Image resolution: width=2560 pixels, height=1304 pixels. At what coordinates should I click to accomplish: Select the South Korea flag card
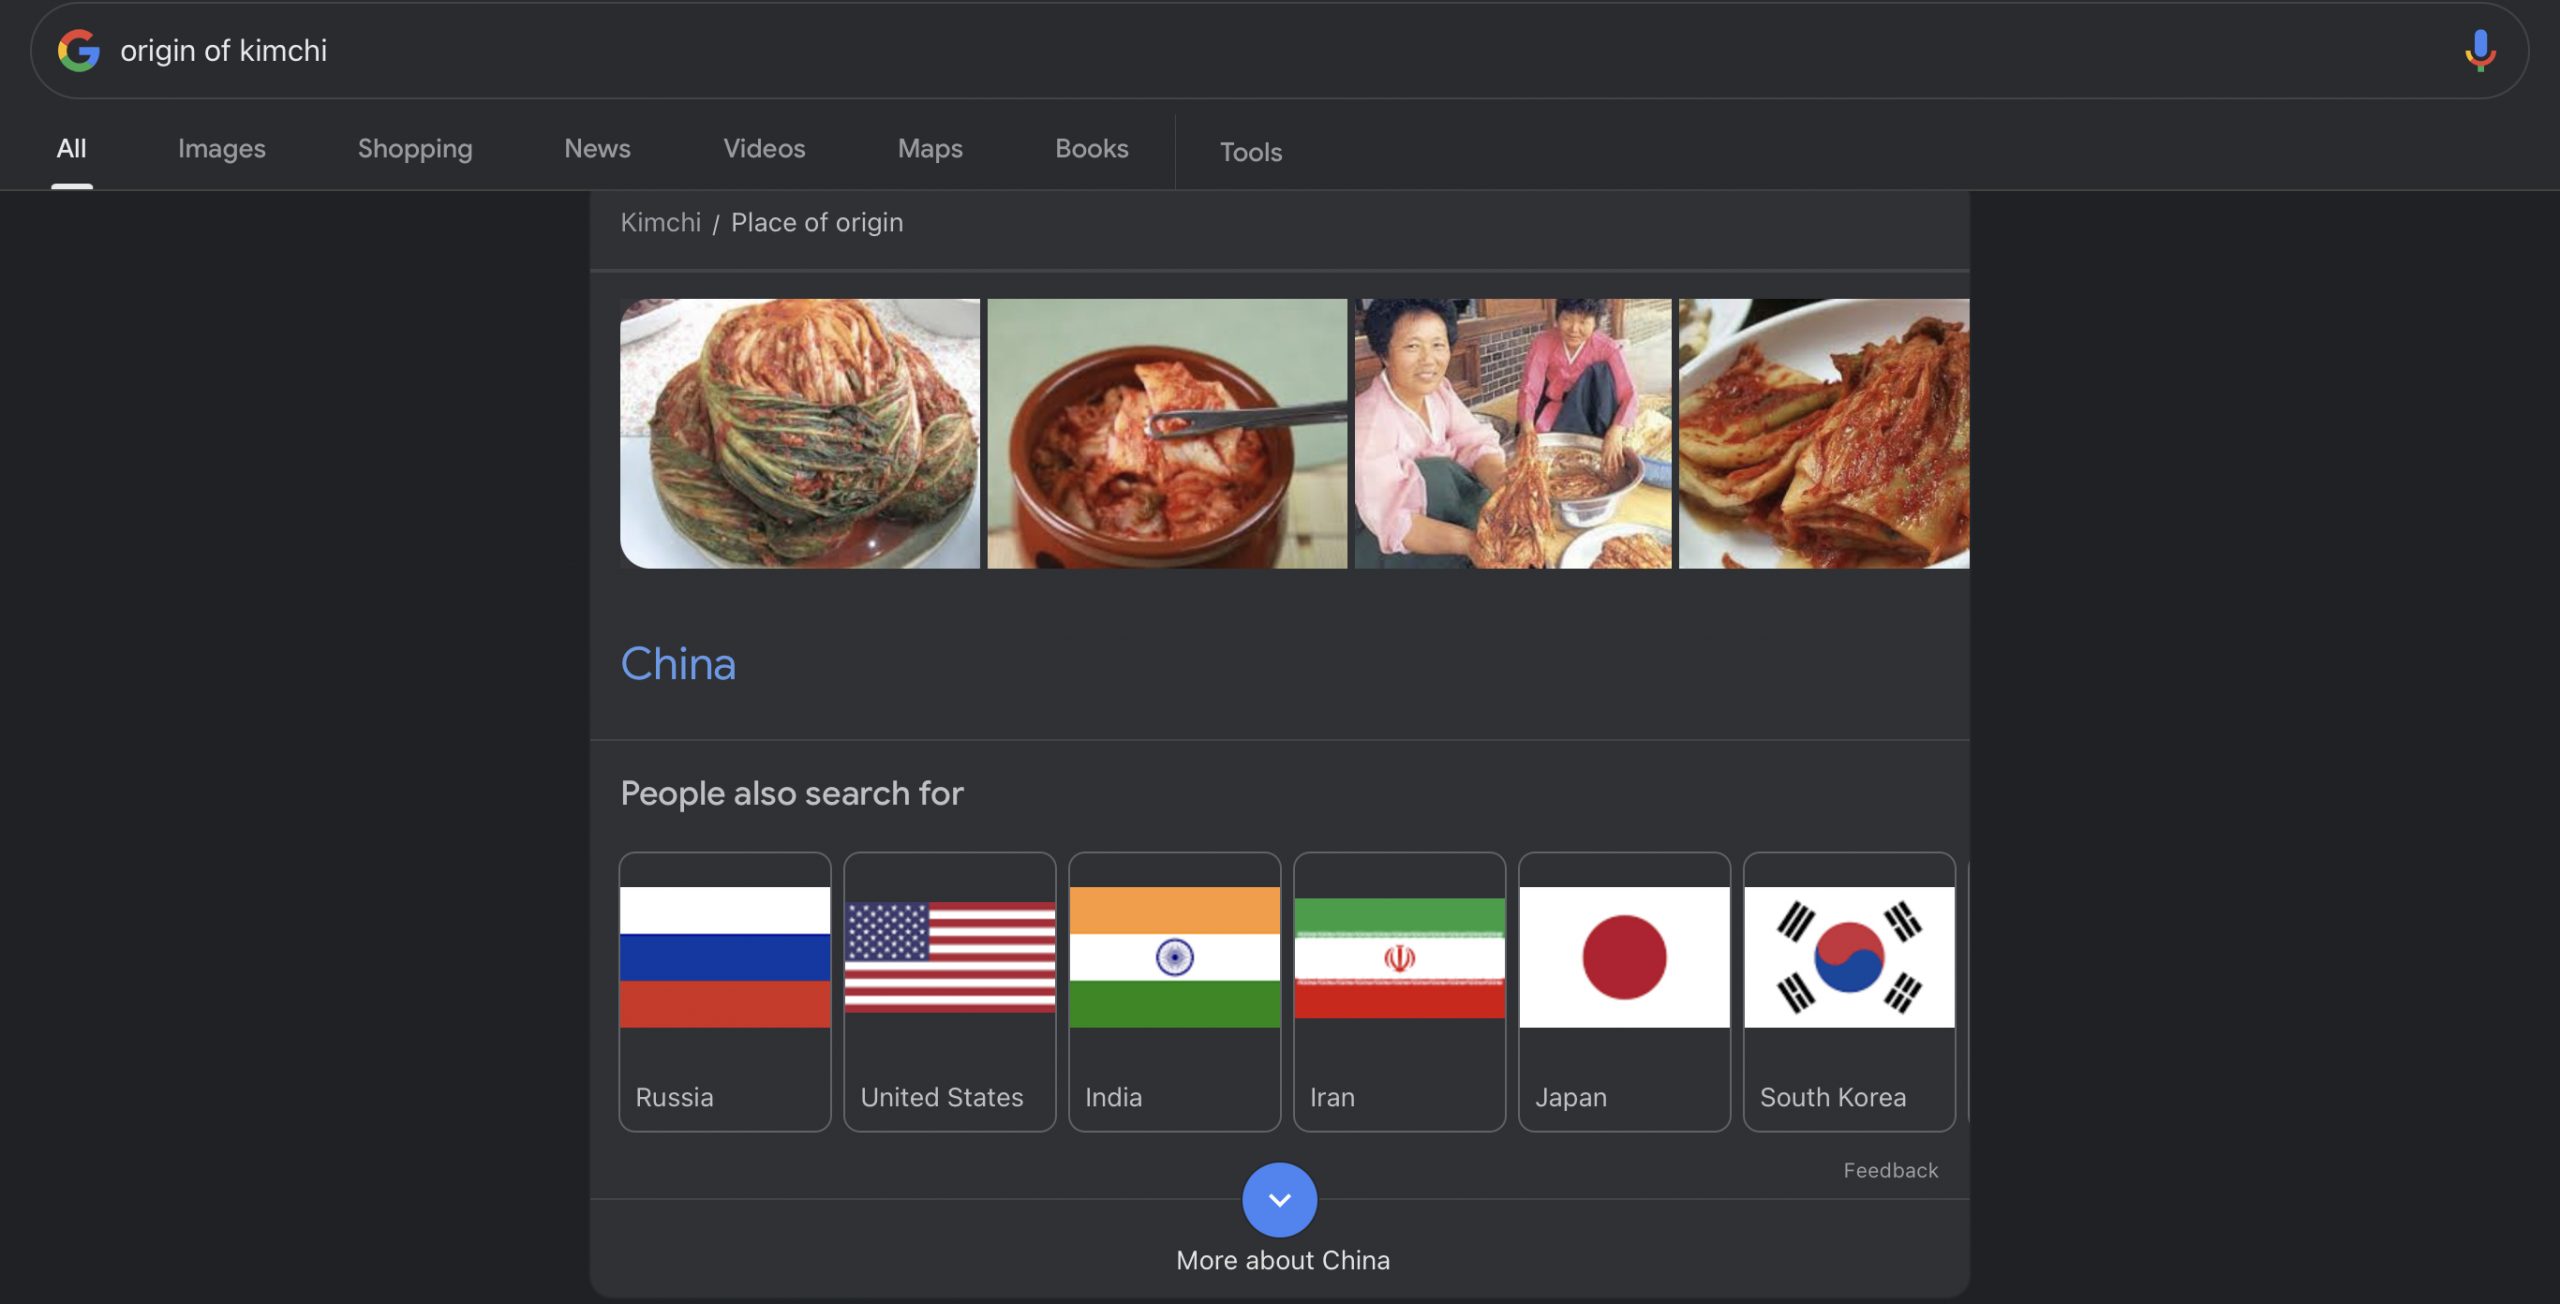(1849, 991)
